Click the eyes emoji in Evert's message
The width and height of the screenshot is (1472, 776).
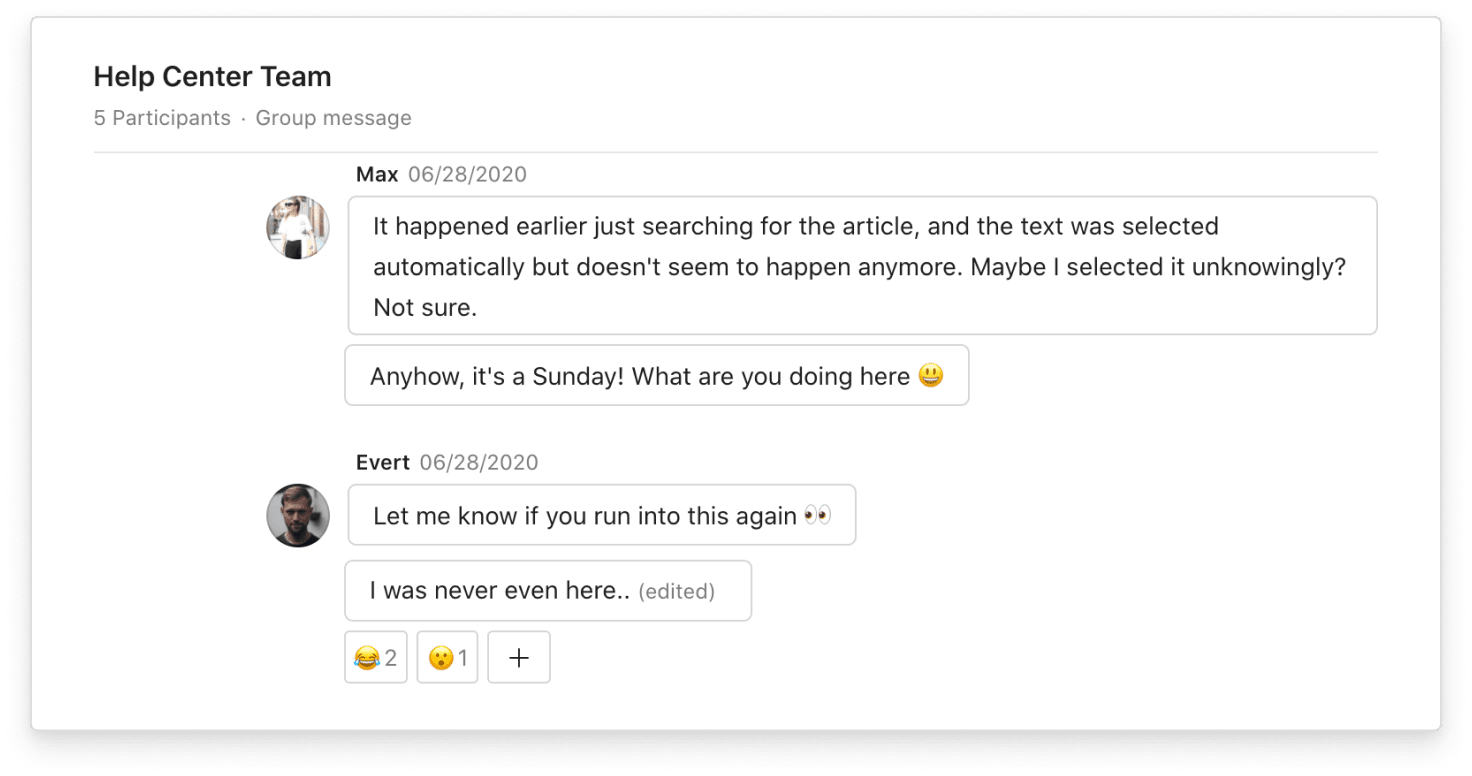point(816,514)
